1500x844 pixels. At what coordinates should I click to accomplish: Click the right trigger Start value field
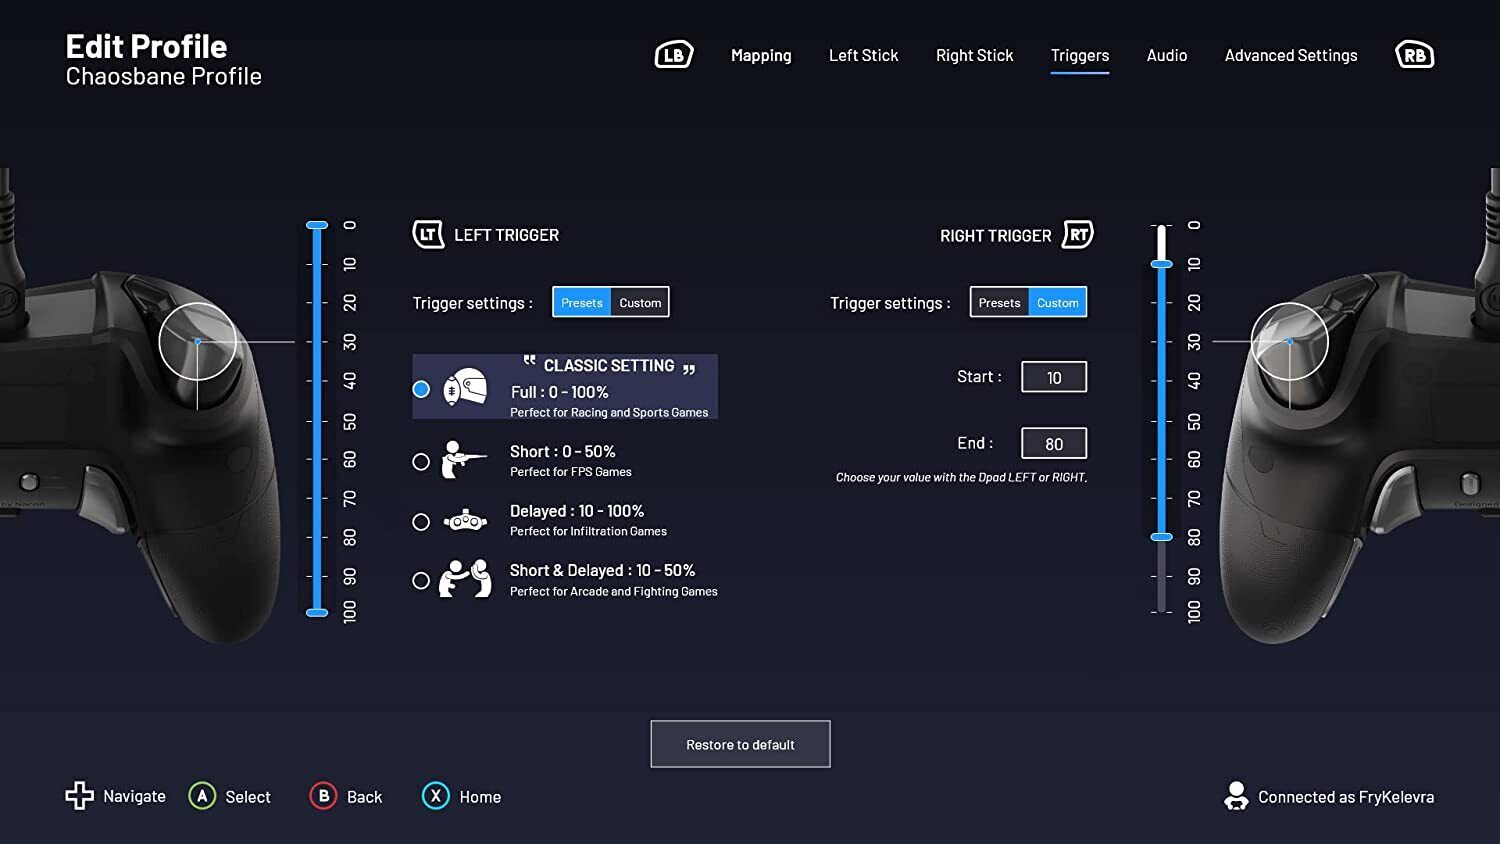pos(1053,377)
